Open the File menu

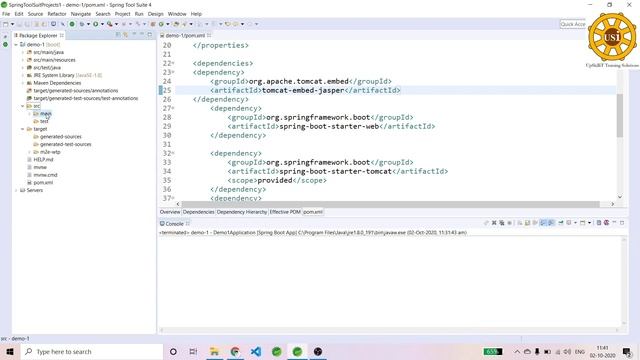coord(6,14)
